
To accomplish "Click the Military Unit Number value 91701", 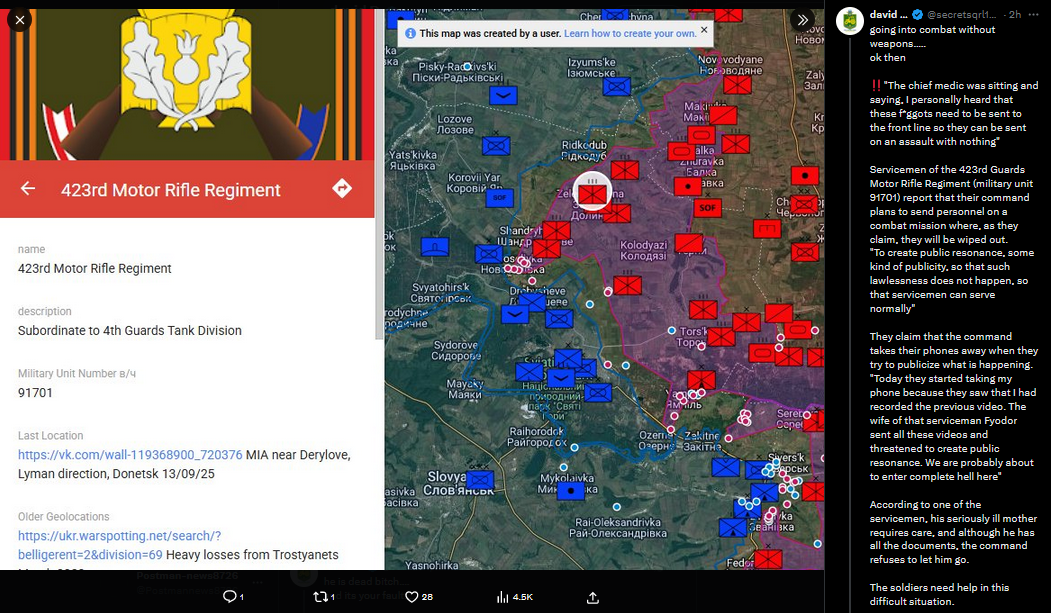I will click(35, 393).
